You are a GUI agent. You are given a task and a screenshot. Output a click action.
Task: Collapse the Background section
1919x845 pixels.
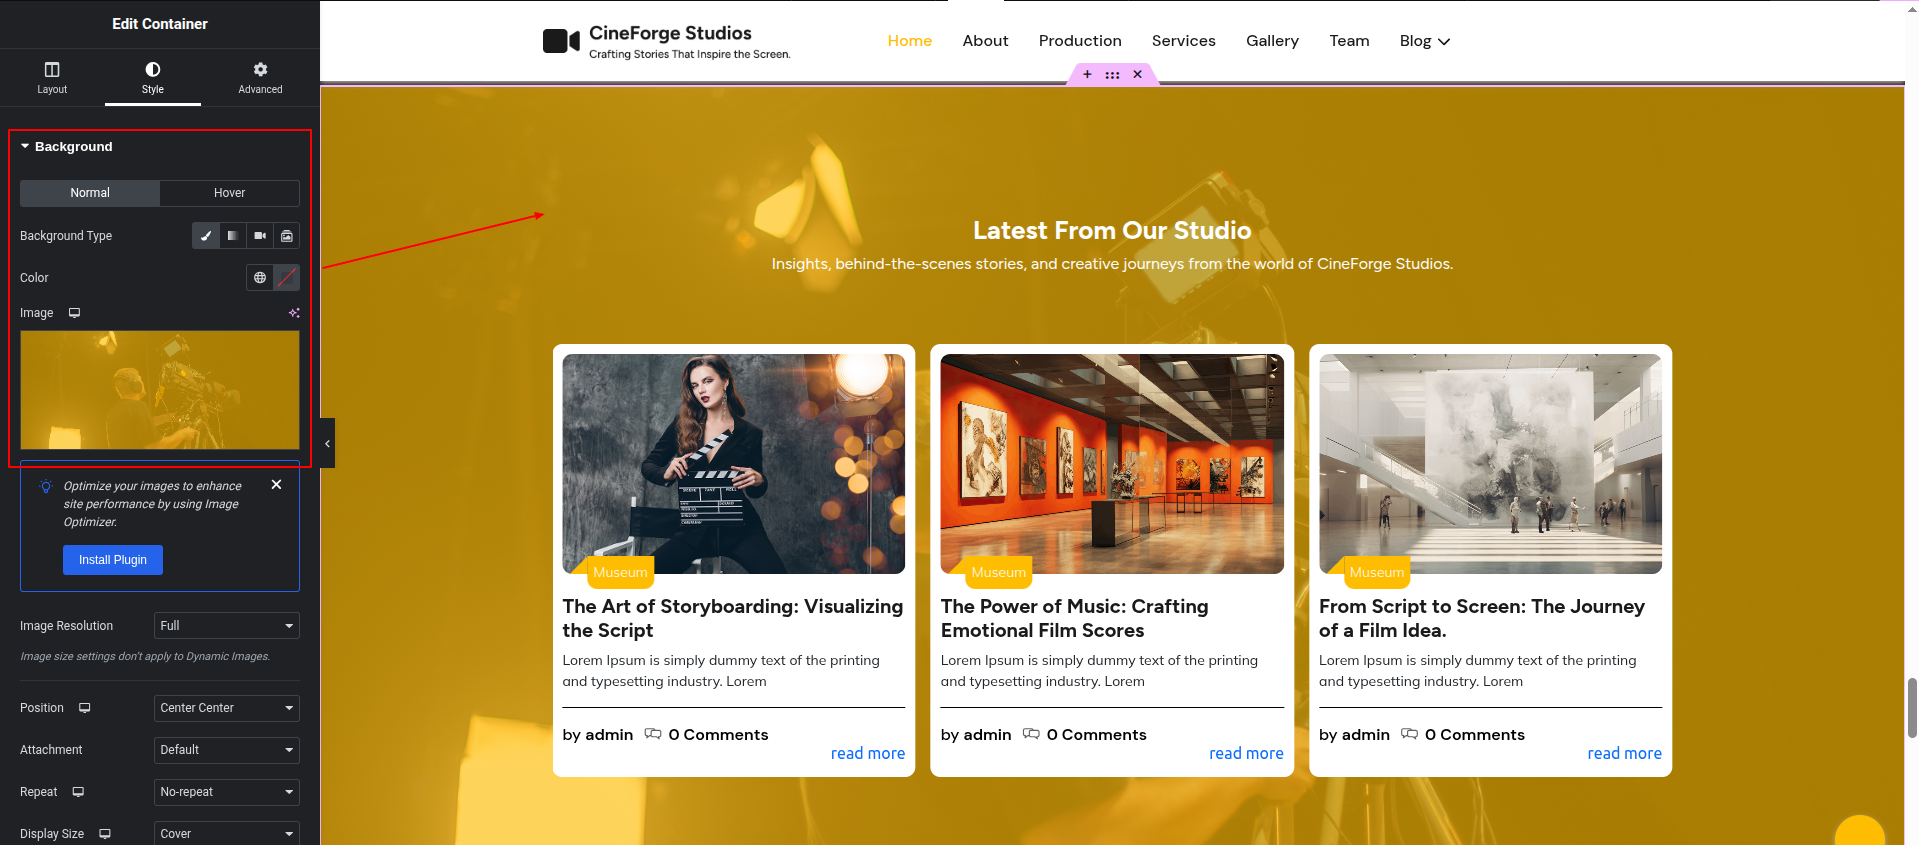(66, 147)
